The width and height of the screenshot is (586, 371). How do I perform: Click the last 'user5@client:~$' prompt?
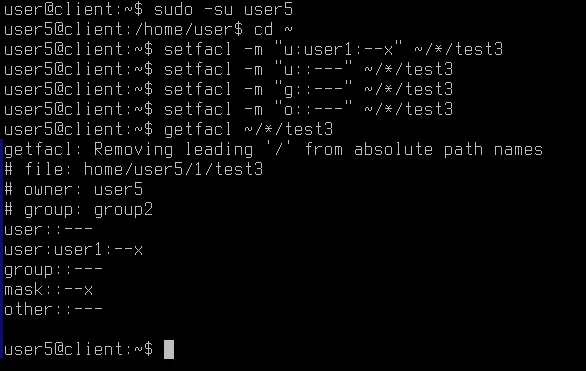pyautogui.click(x=78, y=349)
